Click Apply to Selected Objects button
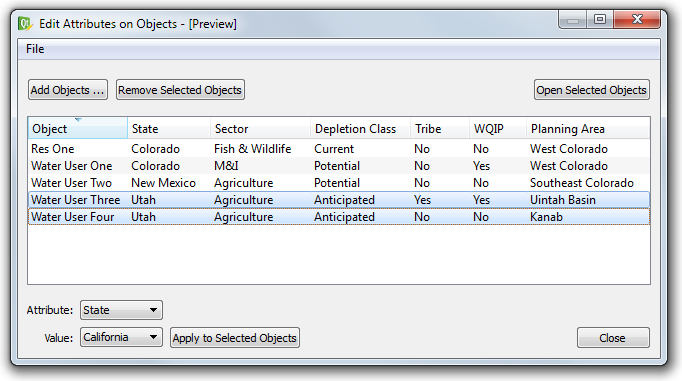Image resolution: width=682 pixels, height=381 pixels. pyautogui.click(x=235, y=338)
